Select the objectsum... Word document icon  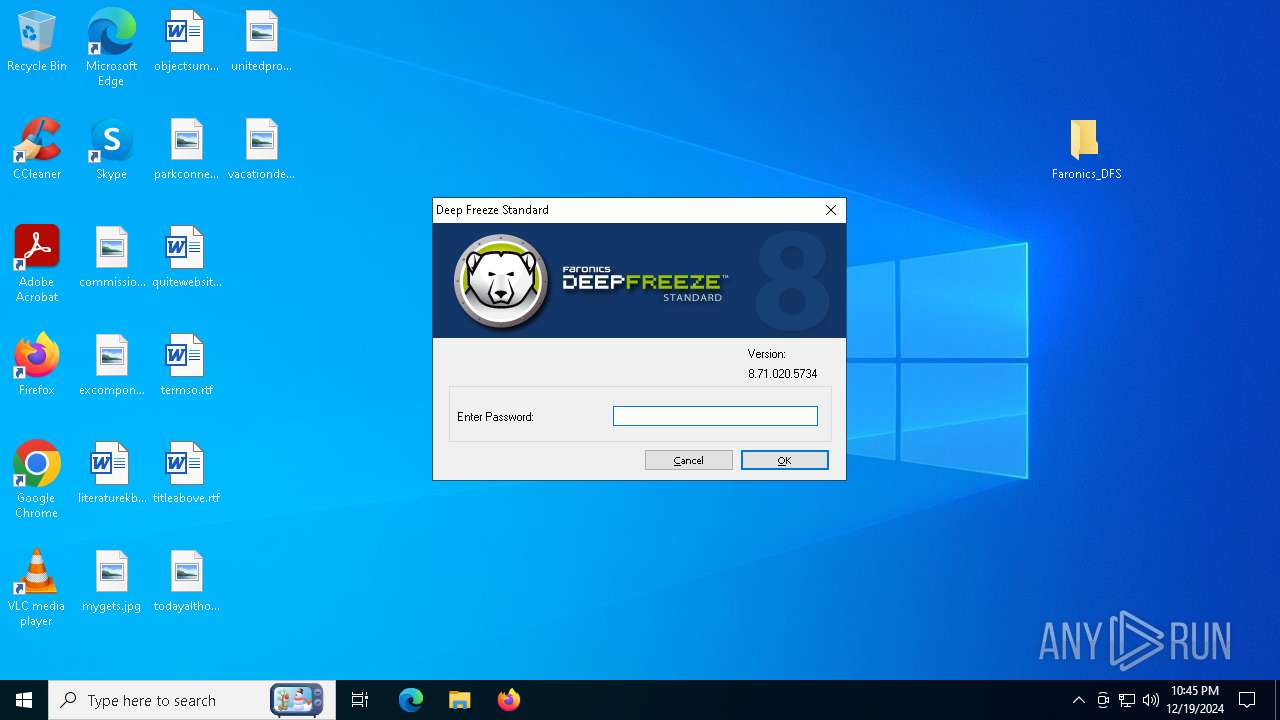pos(186,42)
